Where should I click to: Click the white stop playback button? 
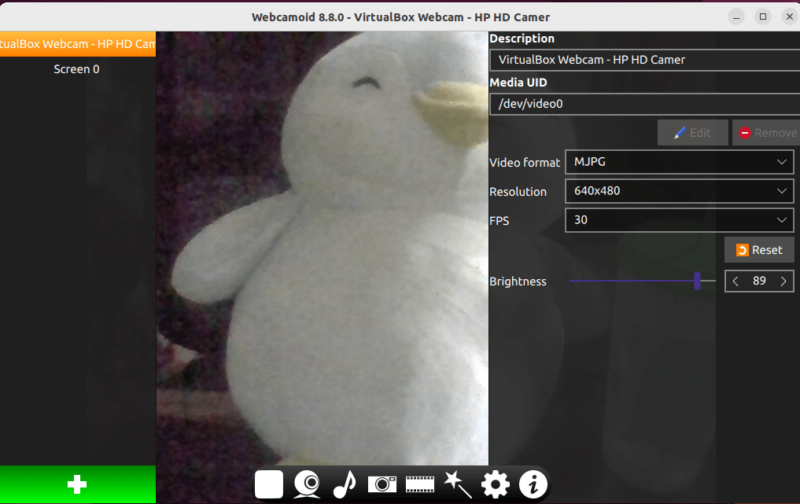pos(269,484)
